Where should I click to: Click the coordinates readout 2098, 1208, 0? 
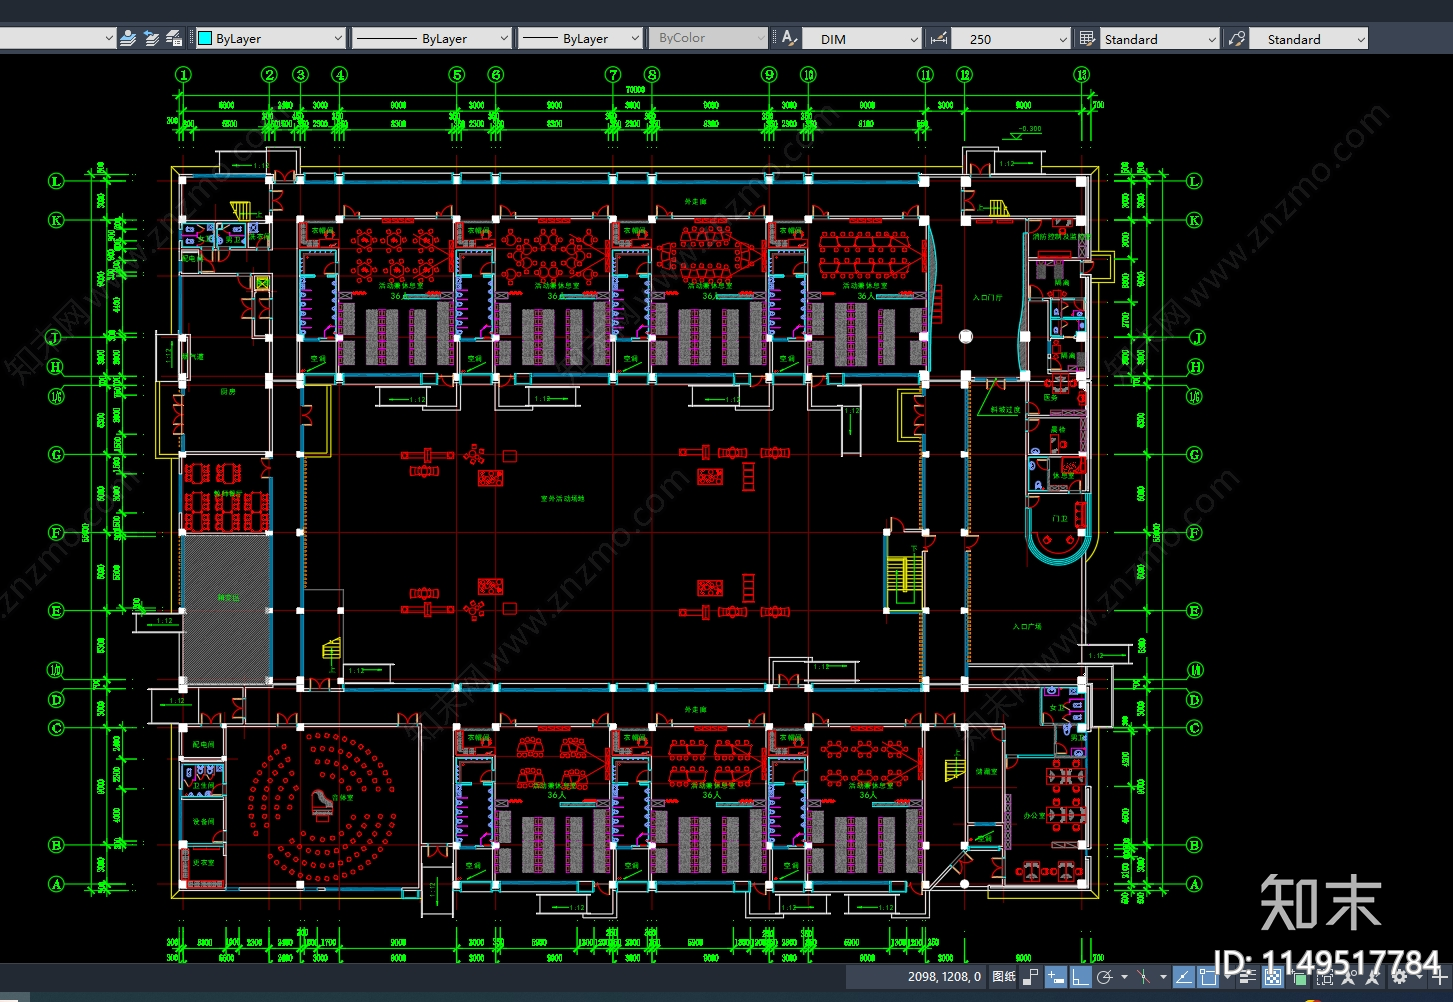point(944,977)
